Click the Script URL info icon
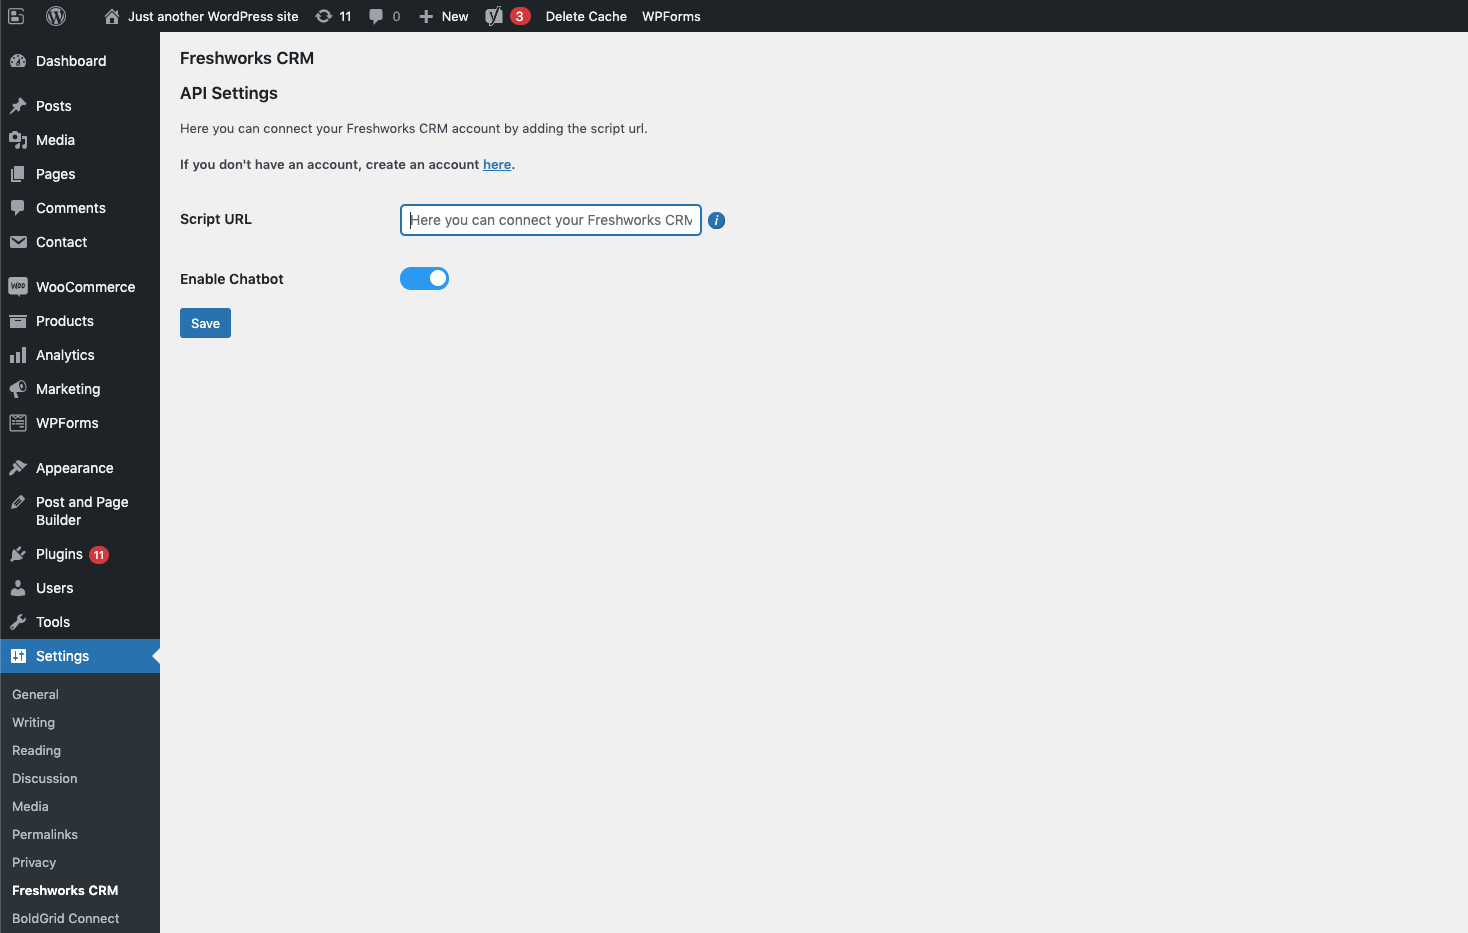Image resolution: width=1468 pixels, height=933 pixels. pos(717,220)
